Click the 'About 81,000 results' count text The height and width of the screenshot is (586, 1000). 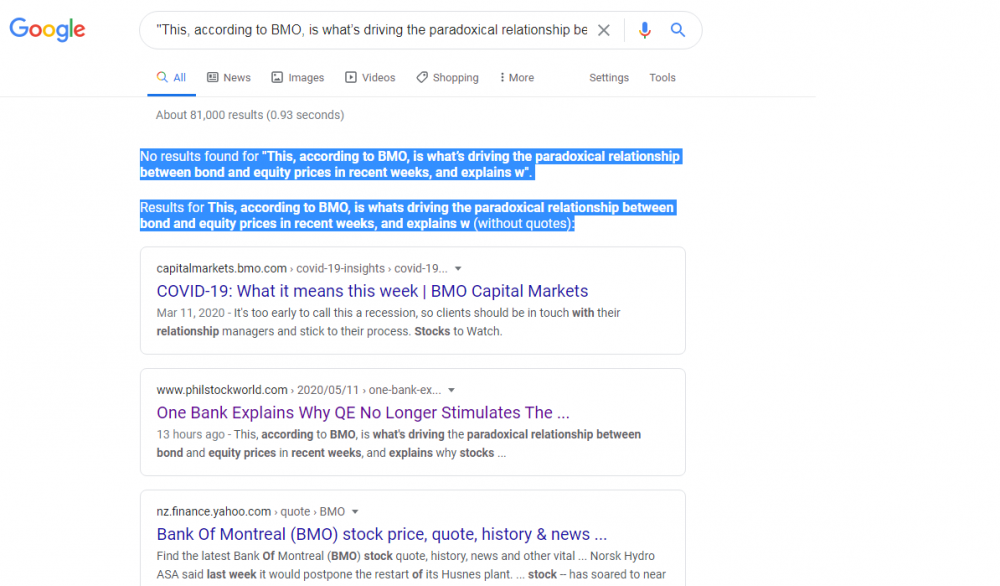(x=250, y=115)
